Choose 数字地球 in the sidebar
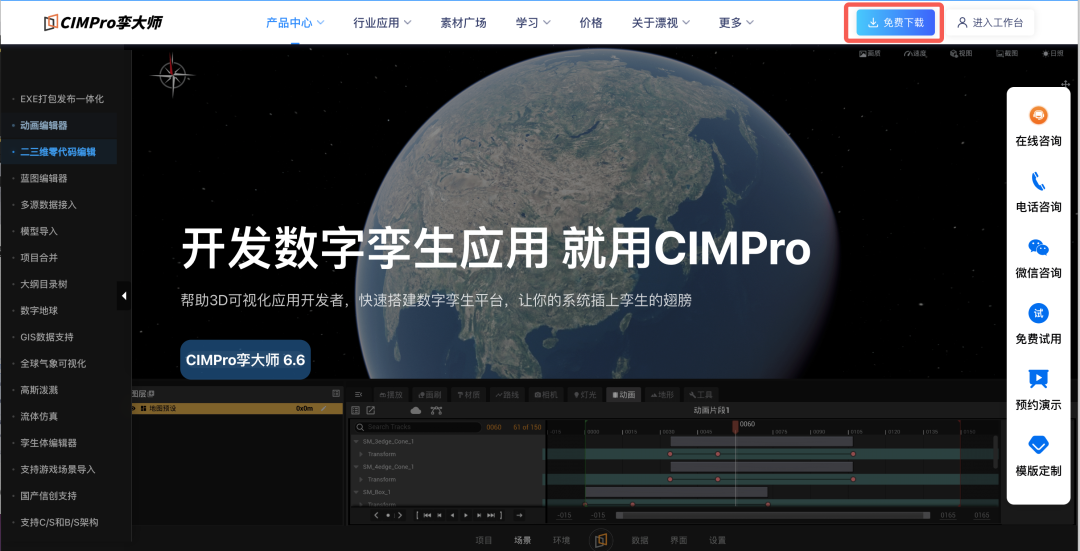Image resolution: width=1080 pixels, height=551 pixels. (x=39, y=311)
